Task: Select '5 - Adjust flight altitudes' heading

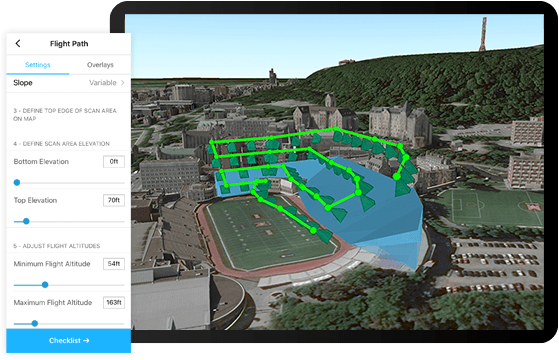Action: [57, 246]
